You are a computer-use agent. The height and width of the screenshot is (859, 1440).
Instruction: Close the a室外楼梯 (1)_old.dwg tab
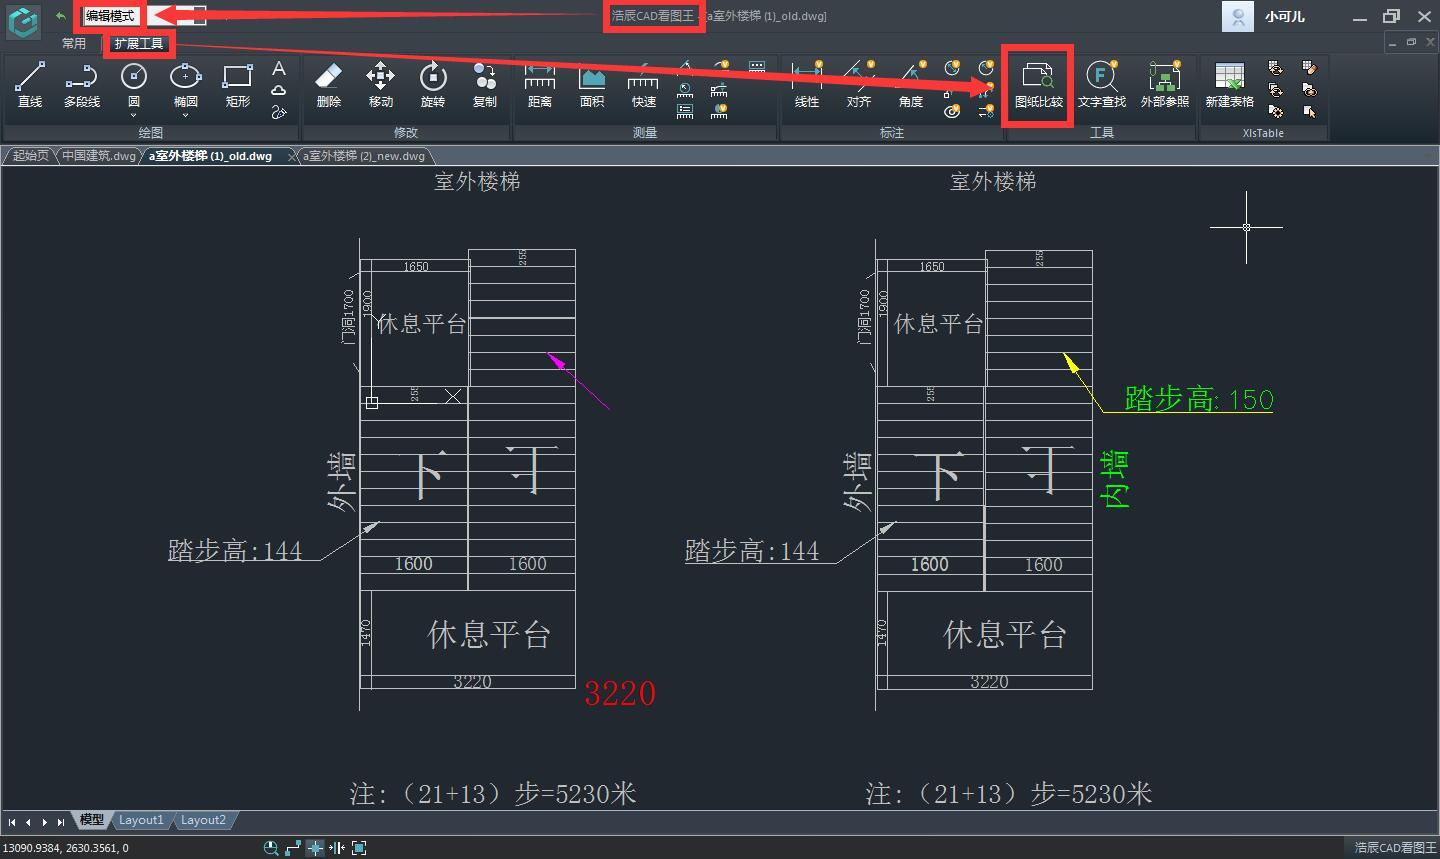(x=291, y=156)
